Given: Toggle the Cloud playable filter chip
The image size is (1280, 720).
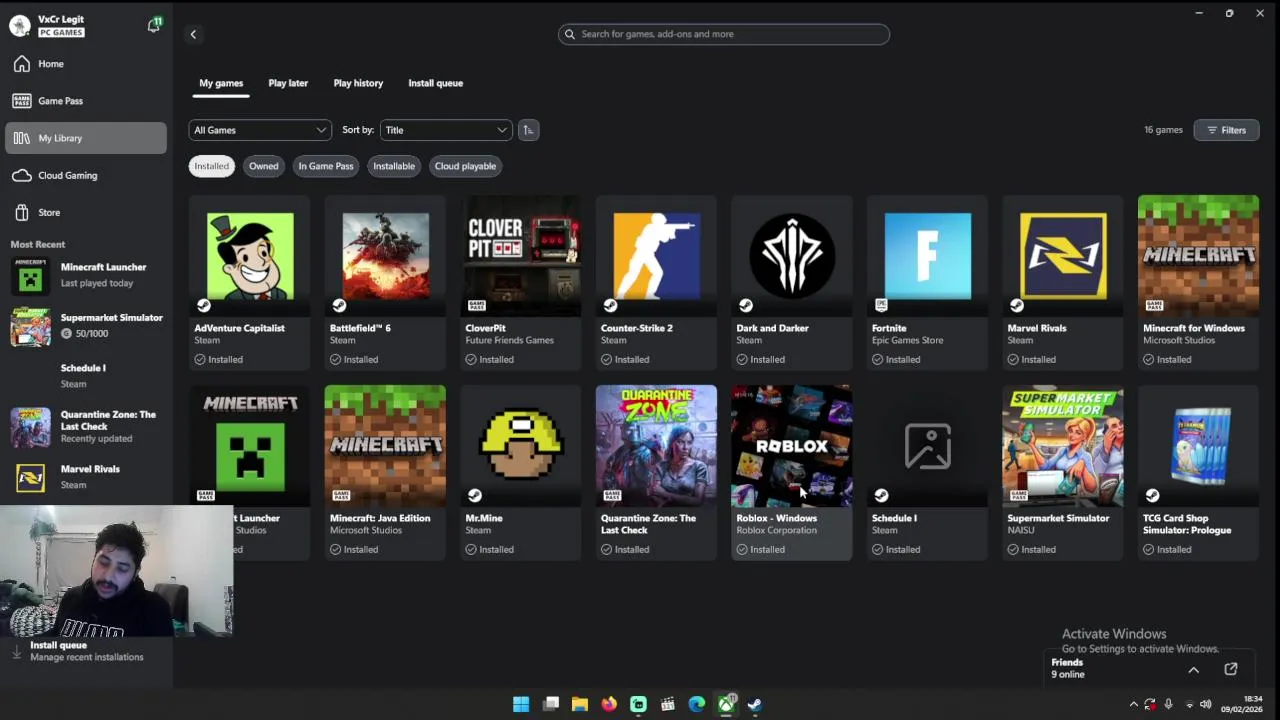Looking at the screenshot, I should 465,166.
